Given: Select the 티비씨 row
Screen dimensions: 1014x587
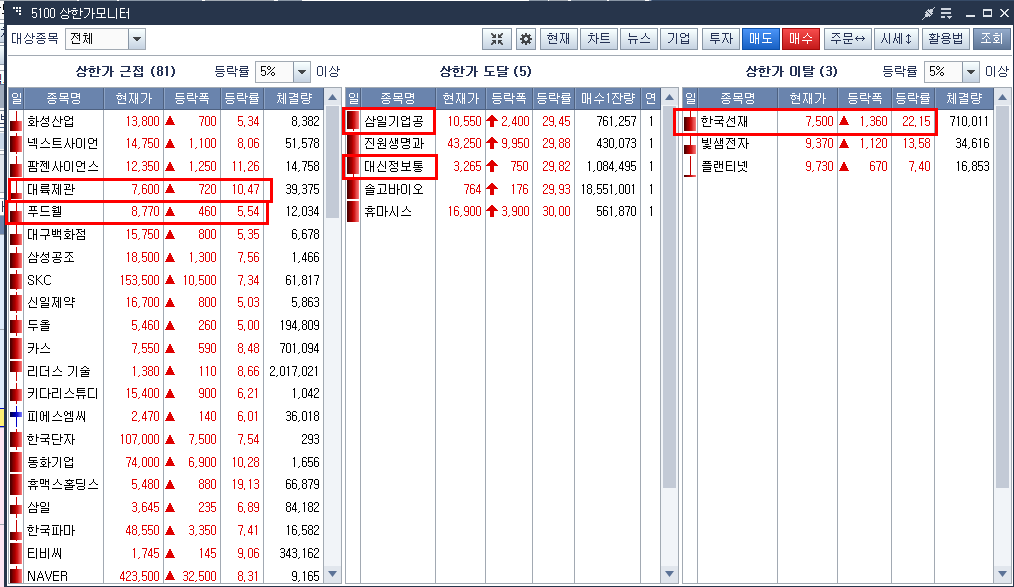Looking at the screenshot, I should [166, 553].
